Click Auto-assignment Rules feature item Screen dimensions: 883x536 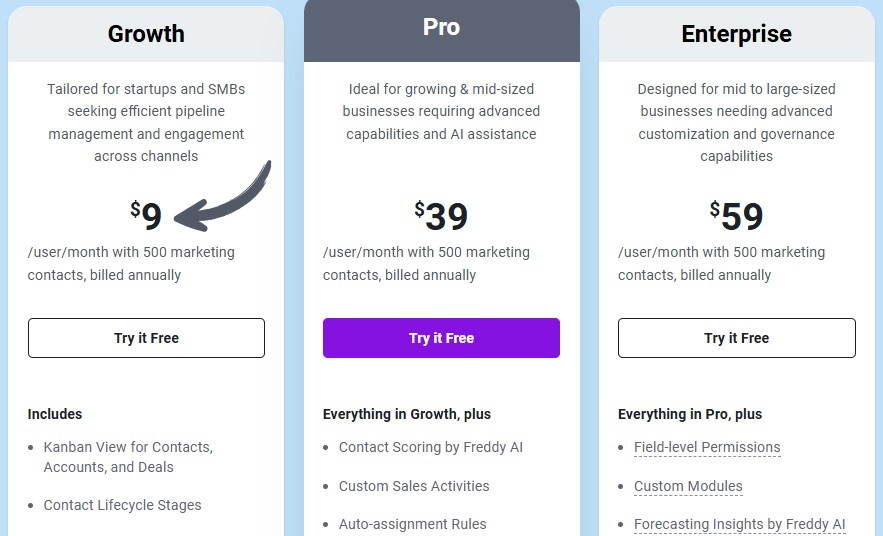click(412, 524)
